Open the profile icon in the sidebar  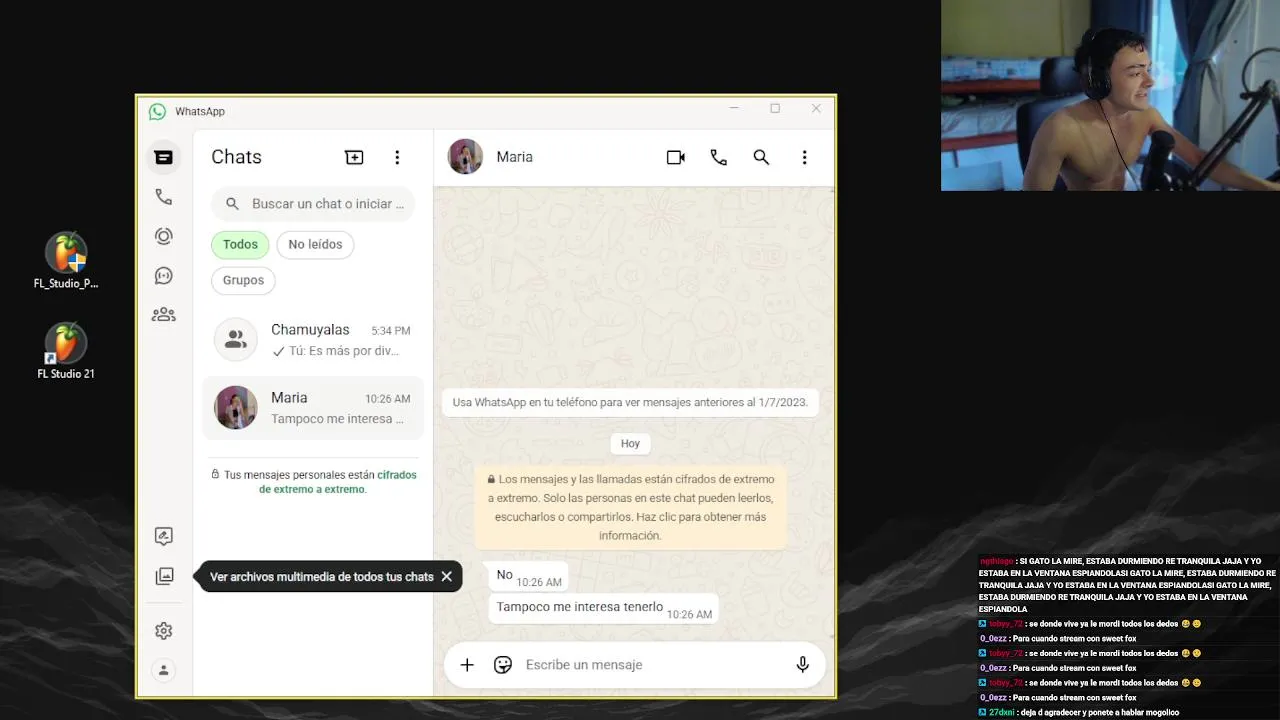tap(164, 670)
